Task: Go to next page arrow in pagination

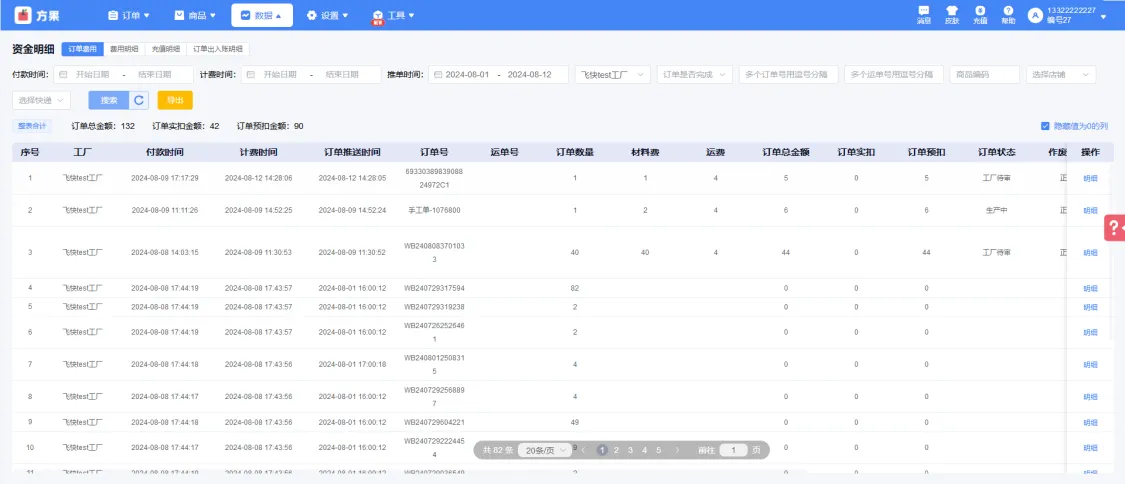Action: tap(677, 450)
